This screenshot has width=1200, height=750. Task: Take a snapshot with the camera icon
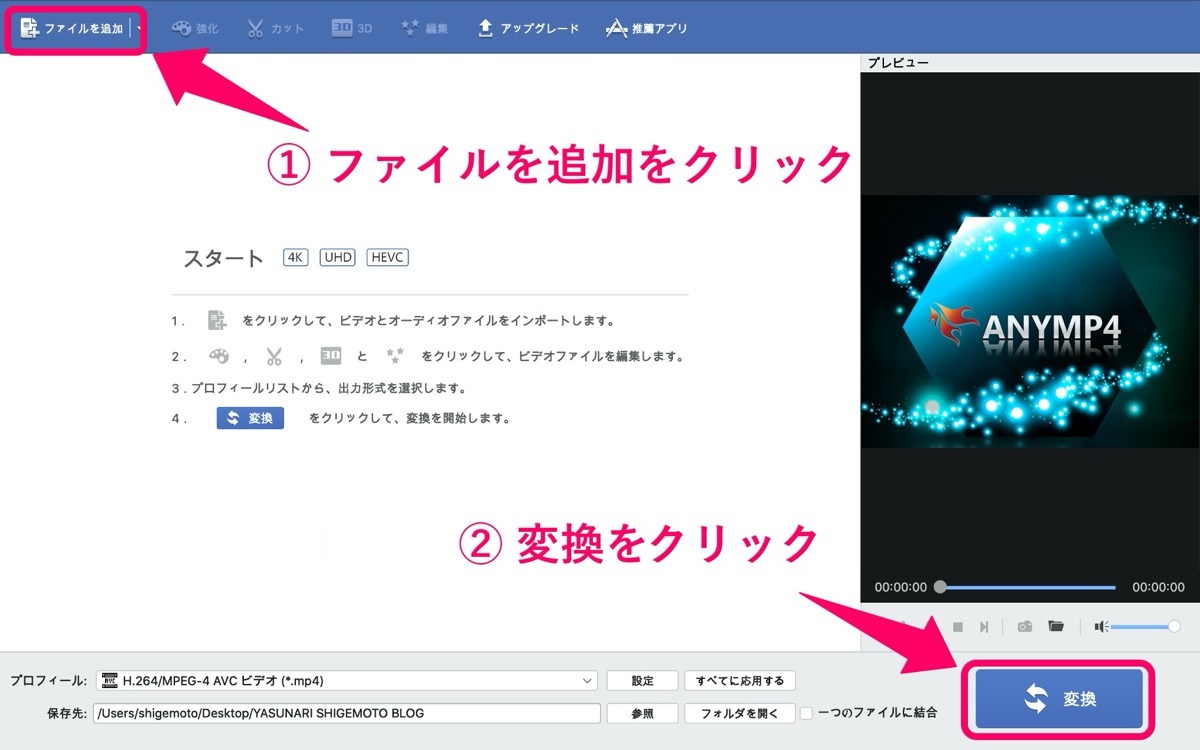point(1025,627)
